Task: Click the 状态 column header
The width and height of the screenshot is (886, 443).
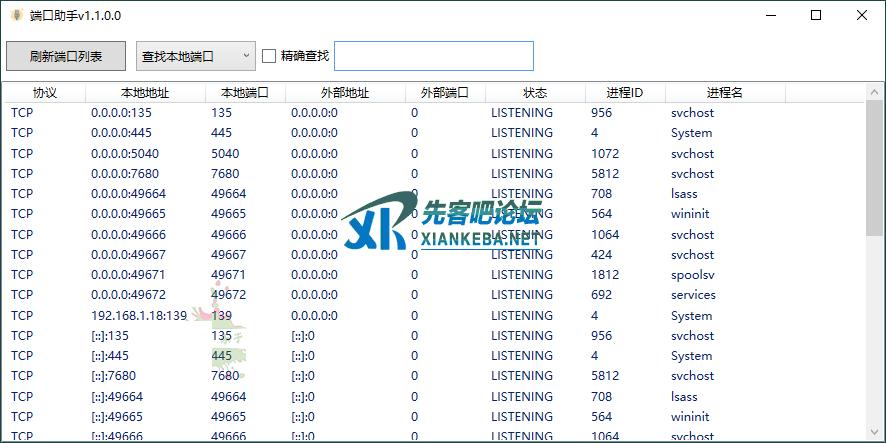Action: coord(535,92)
